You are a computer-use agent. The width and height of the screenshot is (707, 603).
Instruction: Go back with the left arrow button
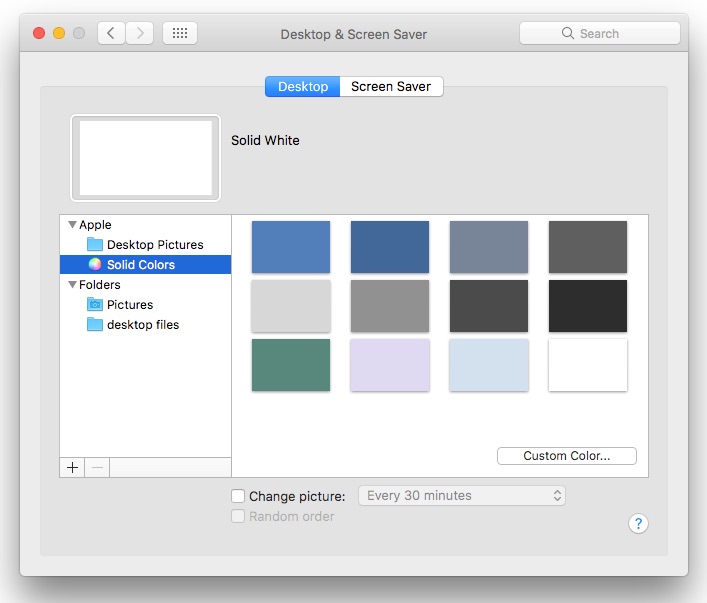(x=111, y=33)
